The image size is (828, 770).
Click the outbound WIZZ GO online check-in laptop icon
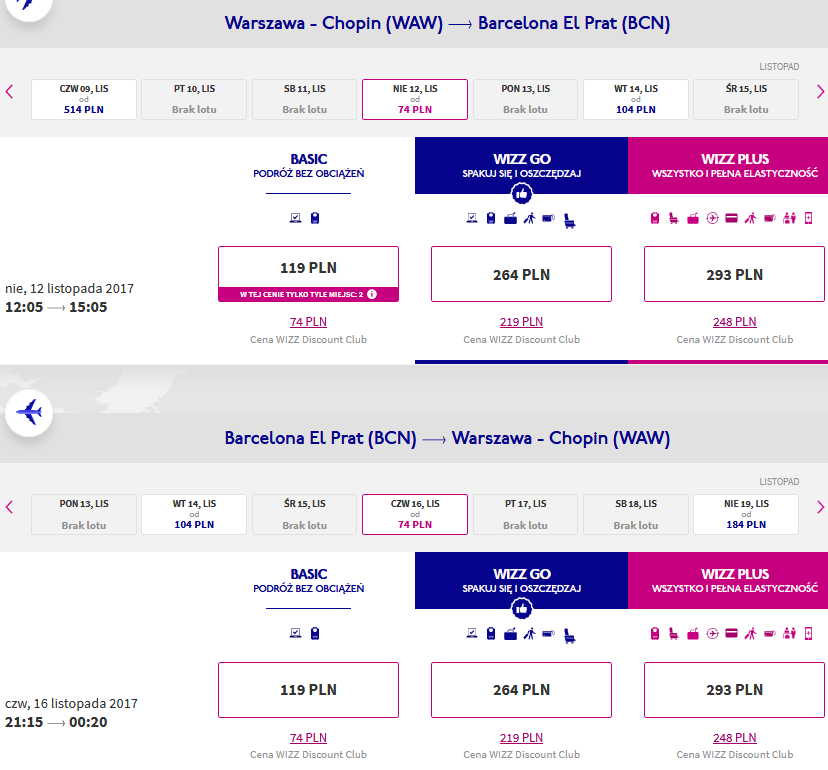pos(472,218)
